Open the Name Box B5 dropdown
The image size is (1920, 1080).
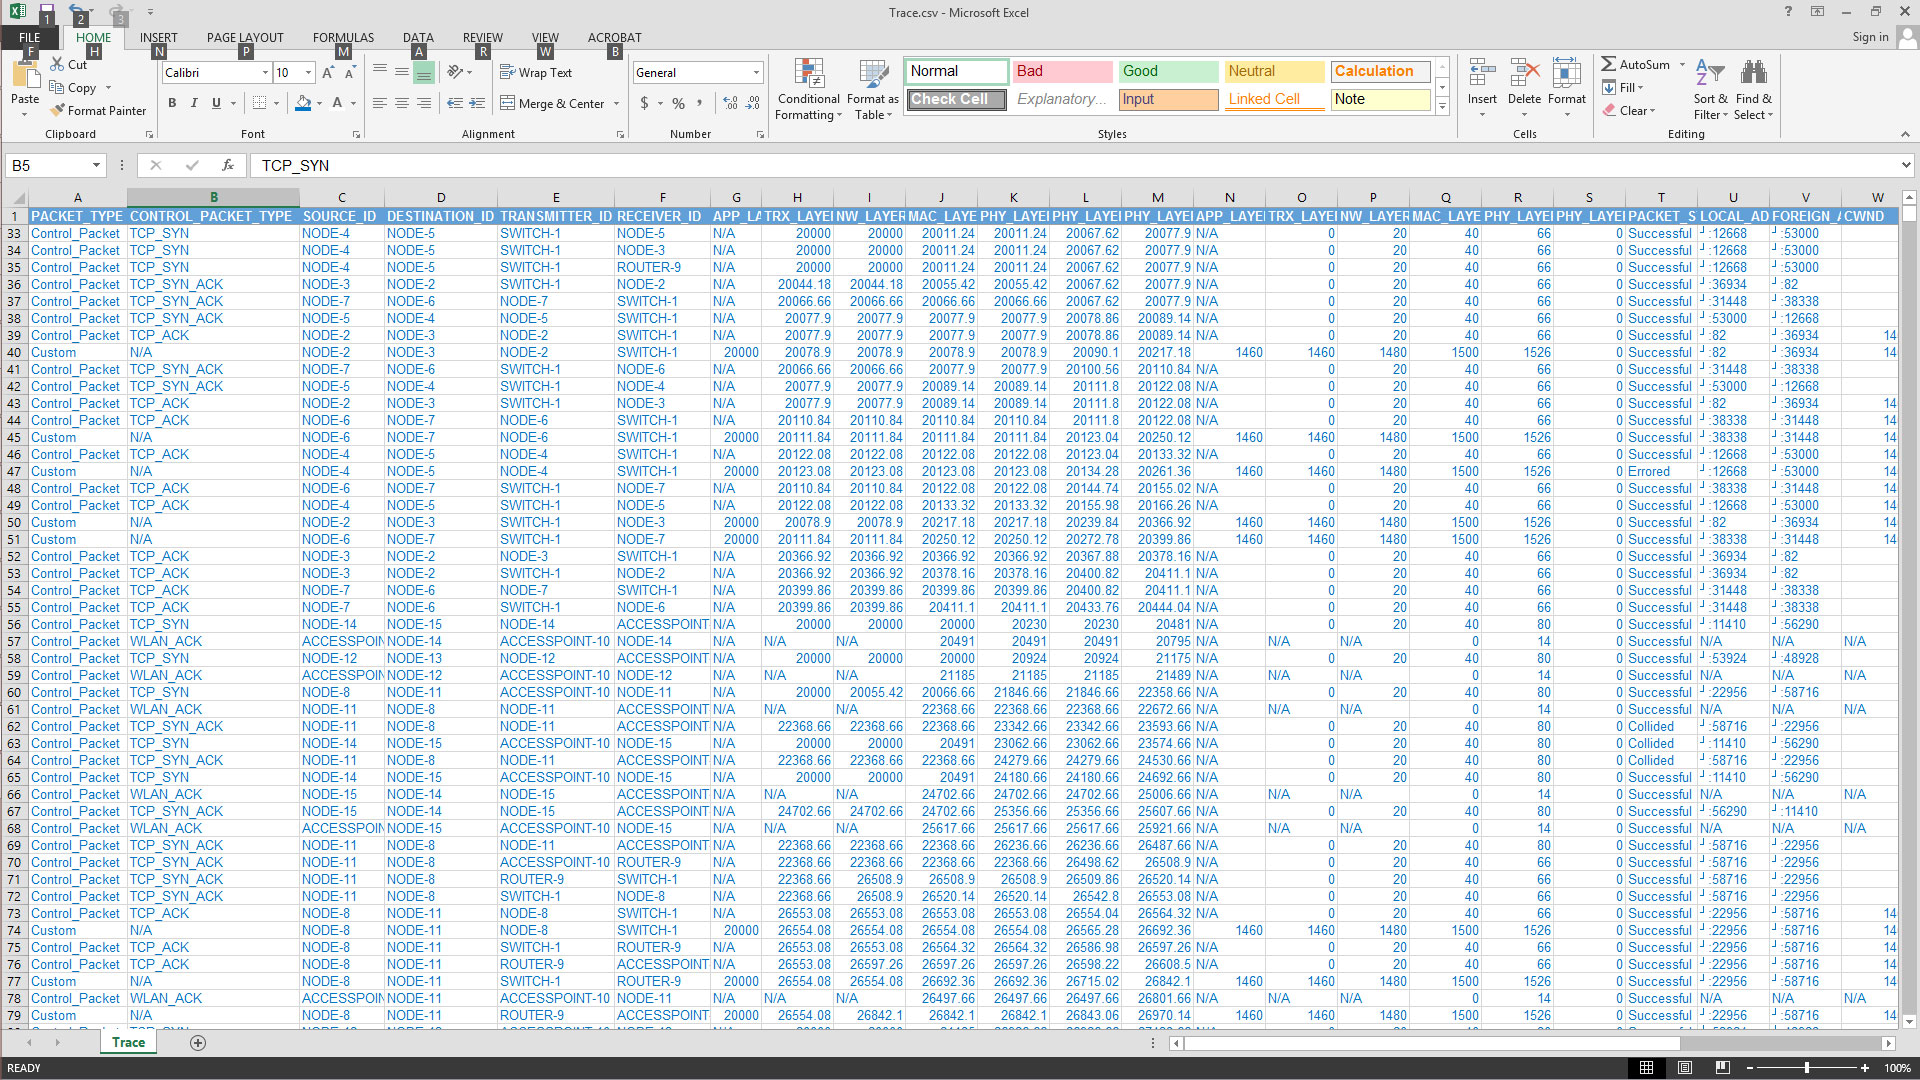coord(96,165)
